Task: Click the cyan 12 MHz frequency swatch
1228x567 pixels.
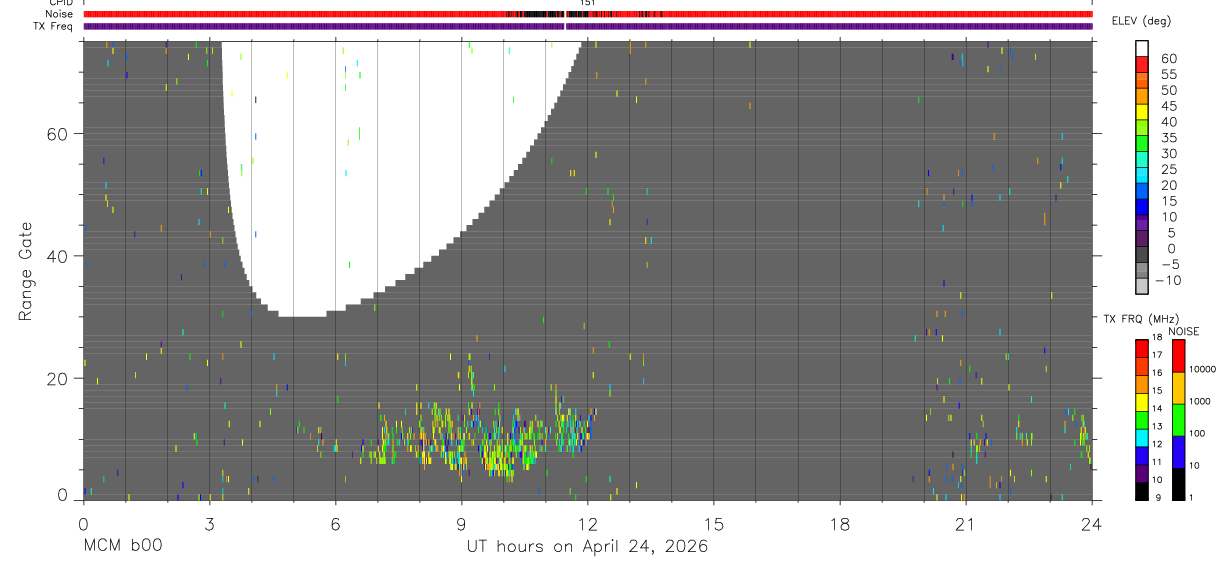Action: pyautogui.click(x=1142, y=441)
